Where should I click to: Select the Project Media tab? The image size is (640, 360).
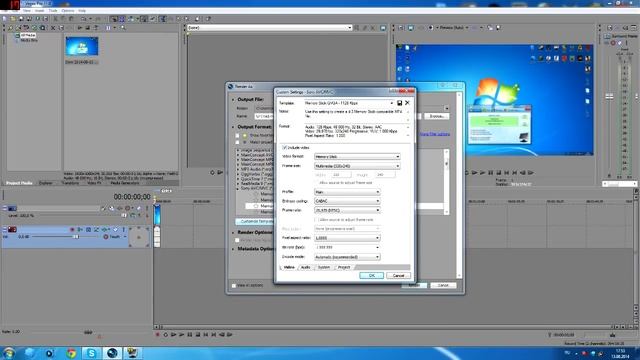(x=19, y=183)
